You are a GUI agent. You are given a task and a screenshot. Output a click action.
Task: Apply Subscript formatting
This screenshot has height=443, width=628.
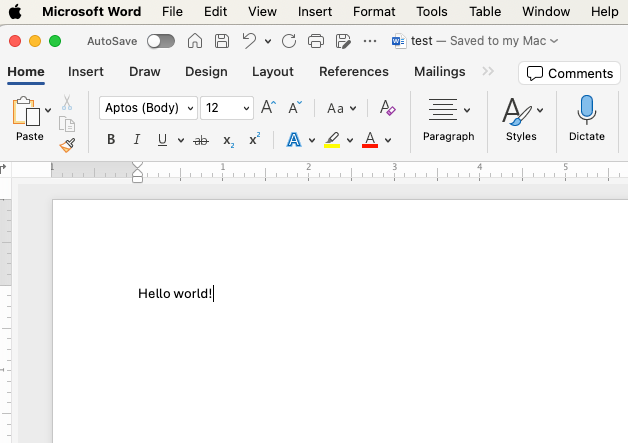(x=228, y=141)
